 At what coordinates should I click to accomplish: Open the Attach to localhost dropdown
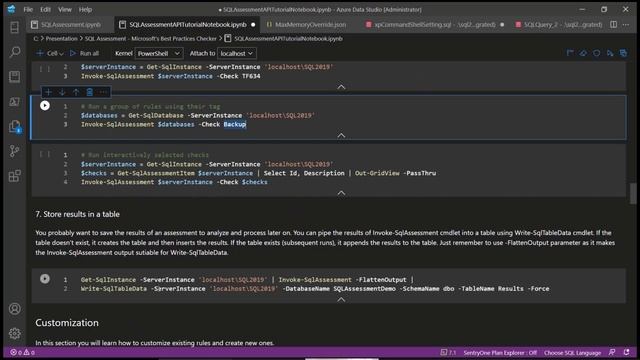tap(237, 53)
